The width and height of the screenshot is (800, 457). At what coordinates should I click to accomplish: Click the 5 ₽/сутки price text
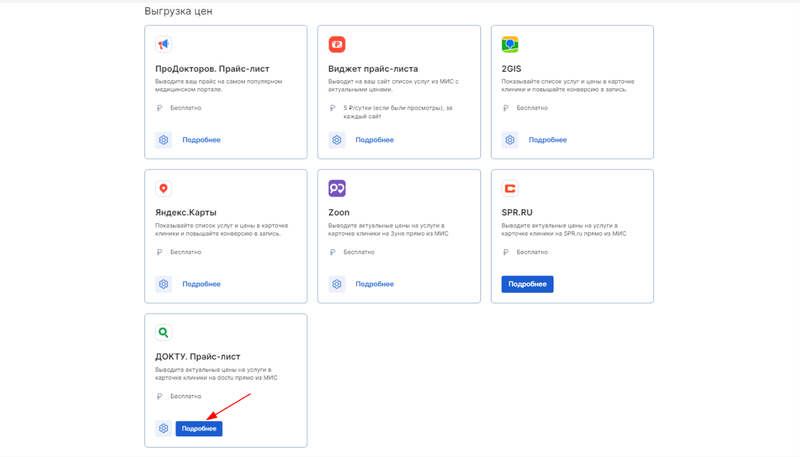[x=398, y=112]
